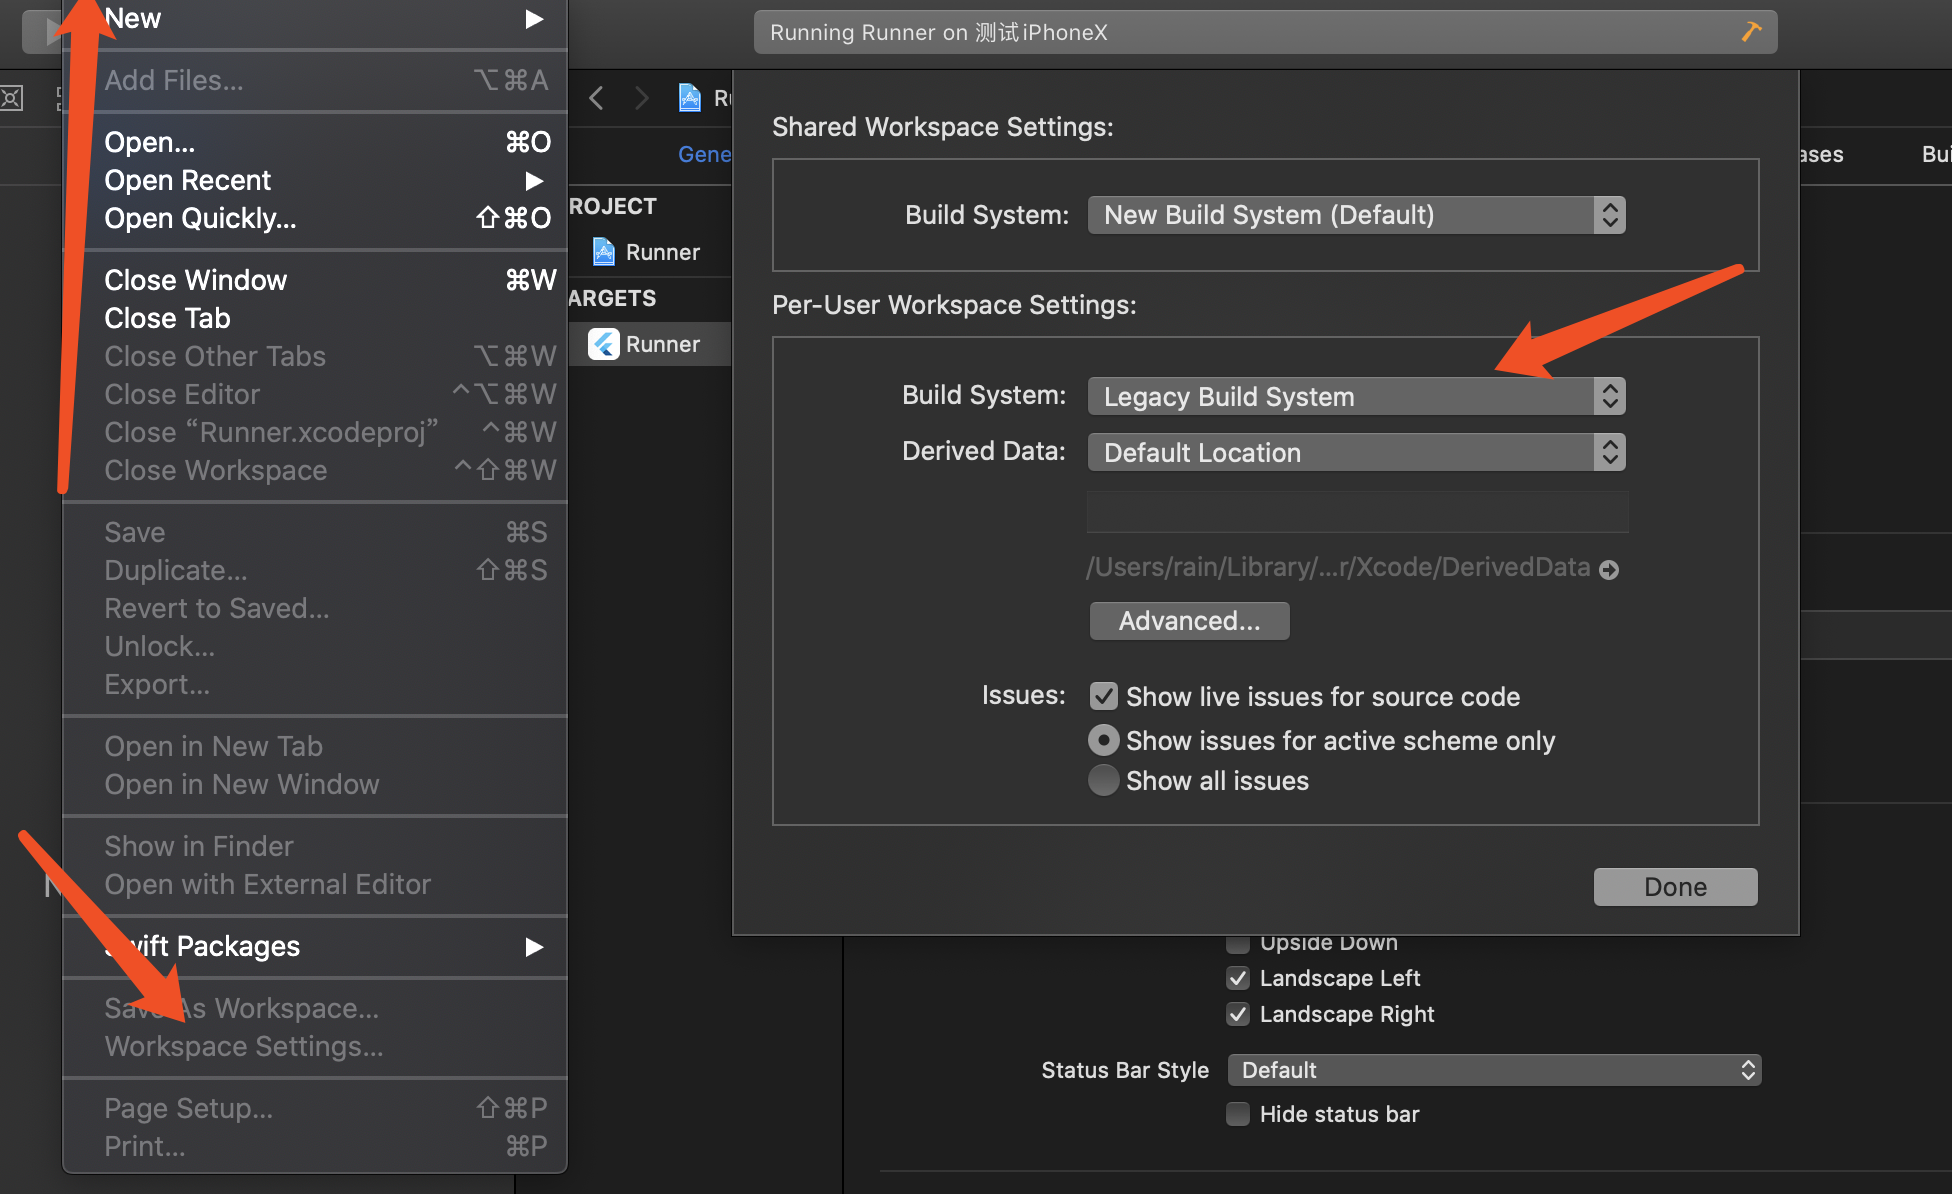The image size is (1952, 1194).
Task: Choose Unlock... menu item
Action: pos(315,646)
